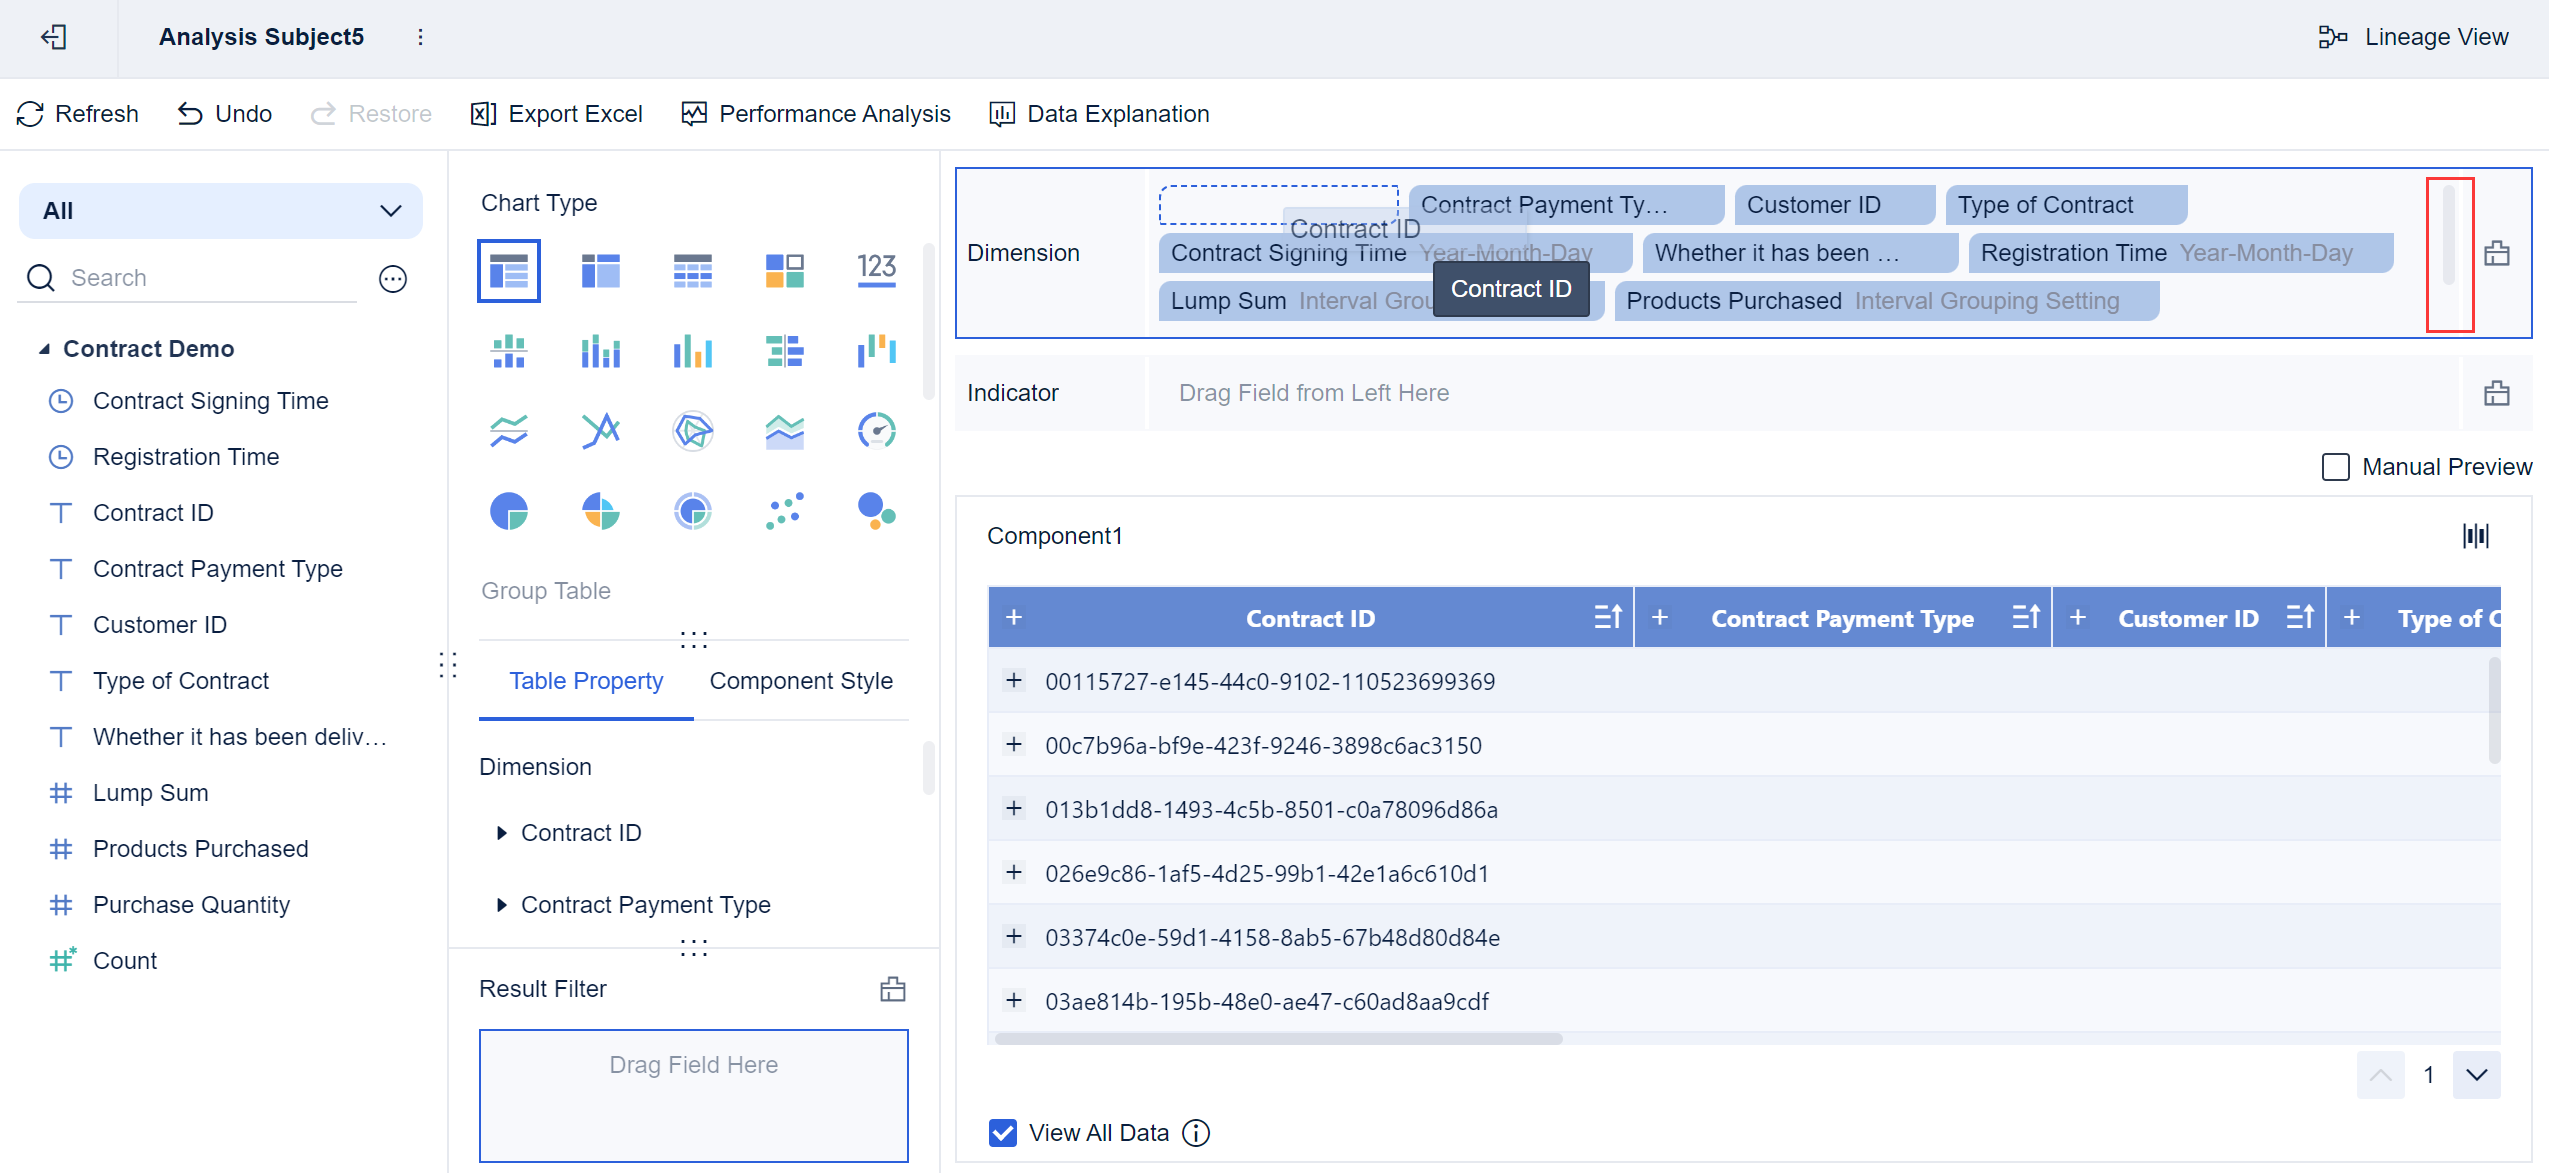Select the gauge chart type
The width and height of the screenshot is (2549, 1173).
tap(877, 430)
